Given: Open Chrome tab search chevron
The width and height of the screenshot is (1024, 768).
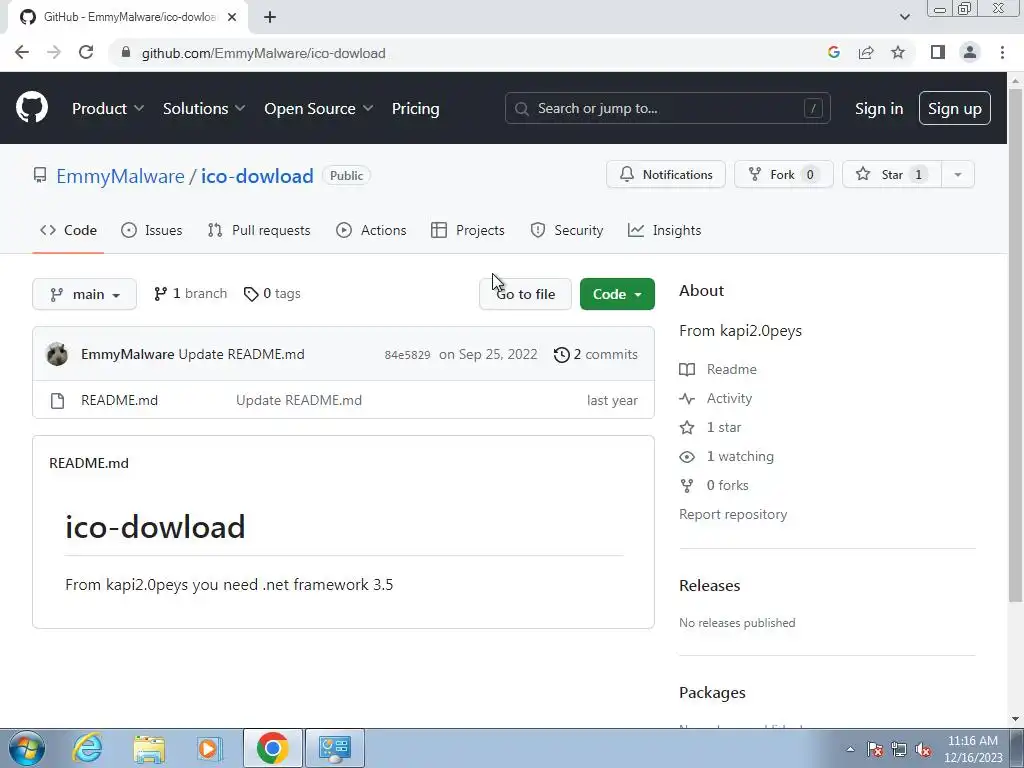Looking at the screenshot, I should (904, 17).
